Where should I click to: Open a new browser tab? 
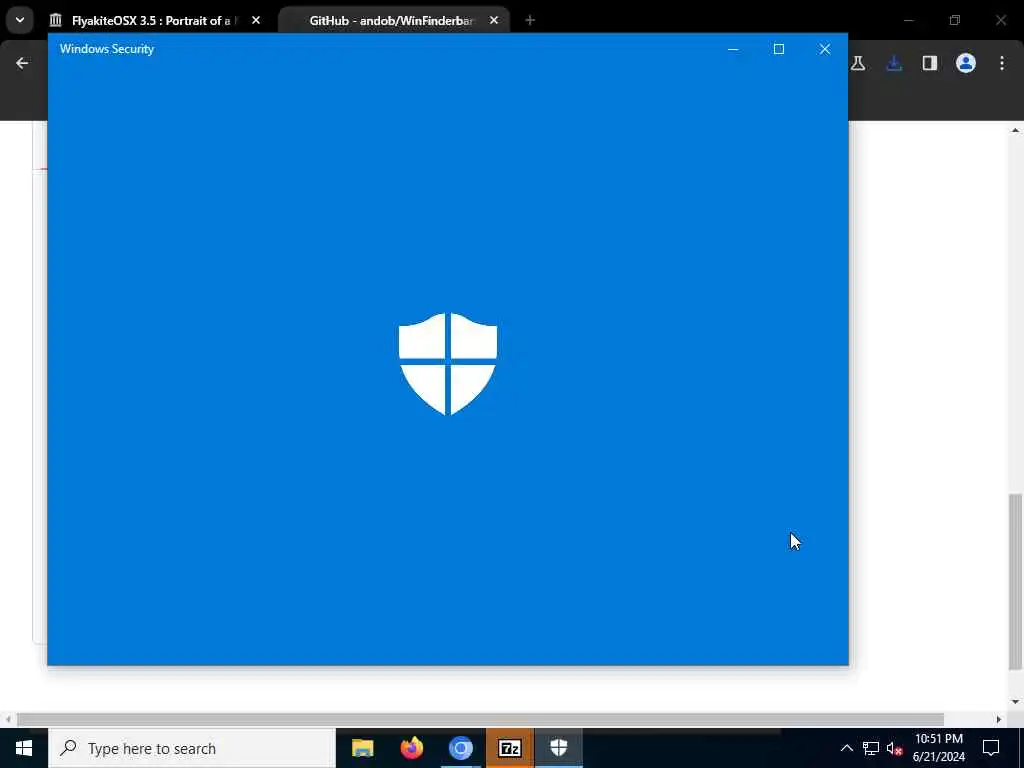pos(530,20)
